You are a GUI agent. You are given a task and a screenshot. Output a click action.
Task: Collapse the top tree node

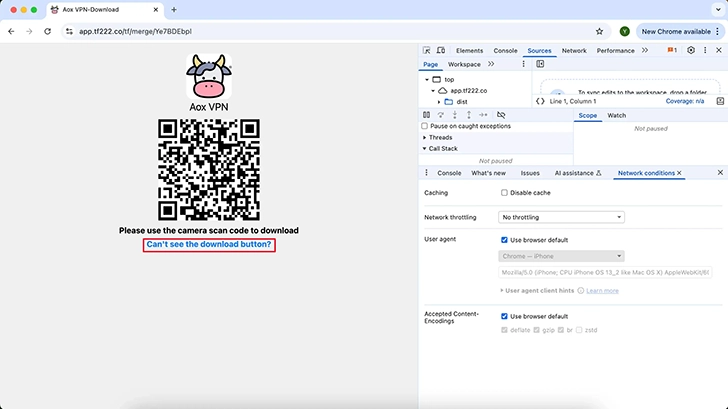pyautogui.click(x=427, y=79)
